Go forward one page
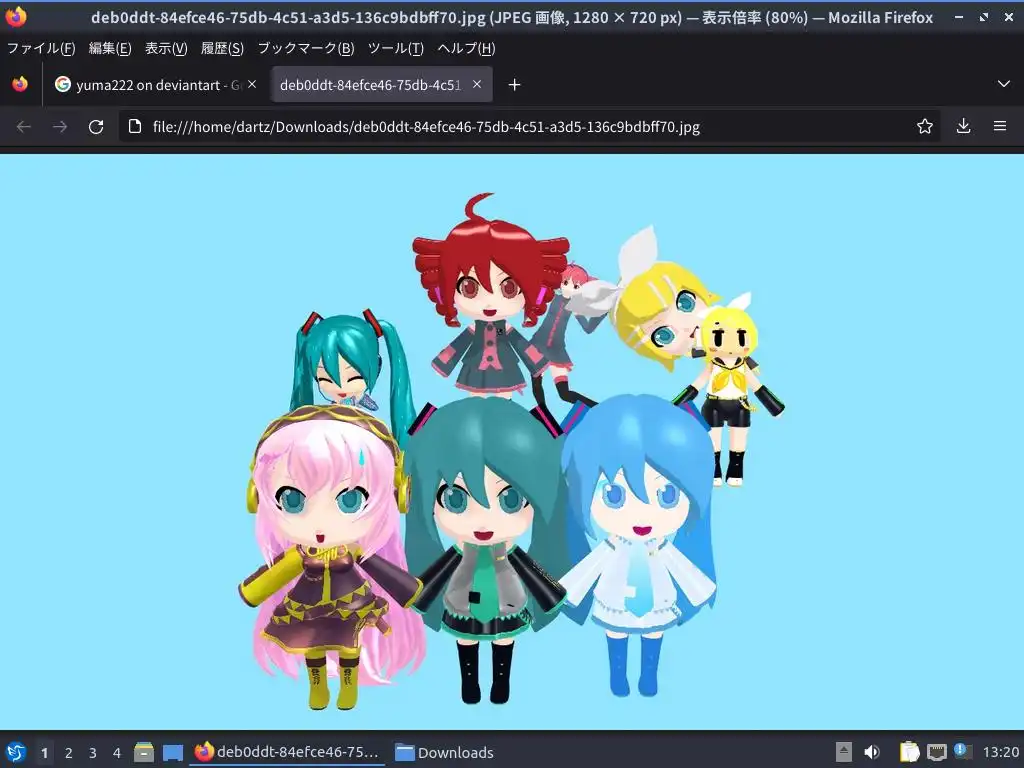 click(60, 127)
